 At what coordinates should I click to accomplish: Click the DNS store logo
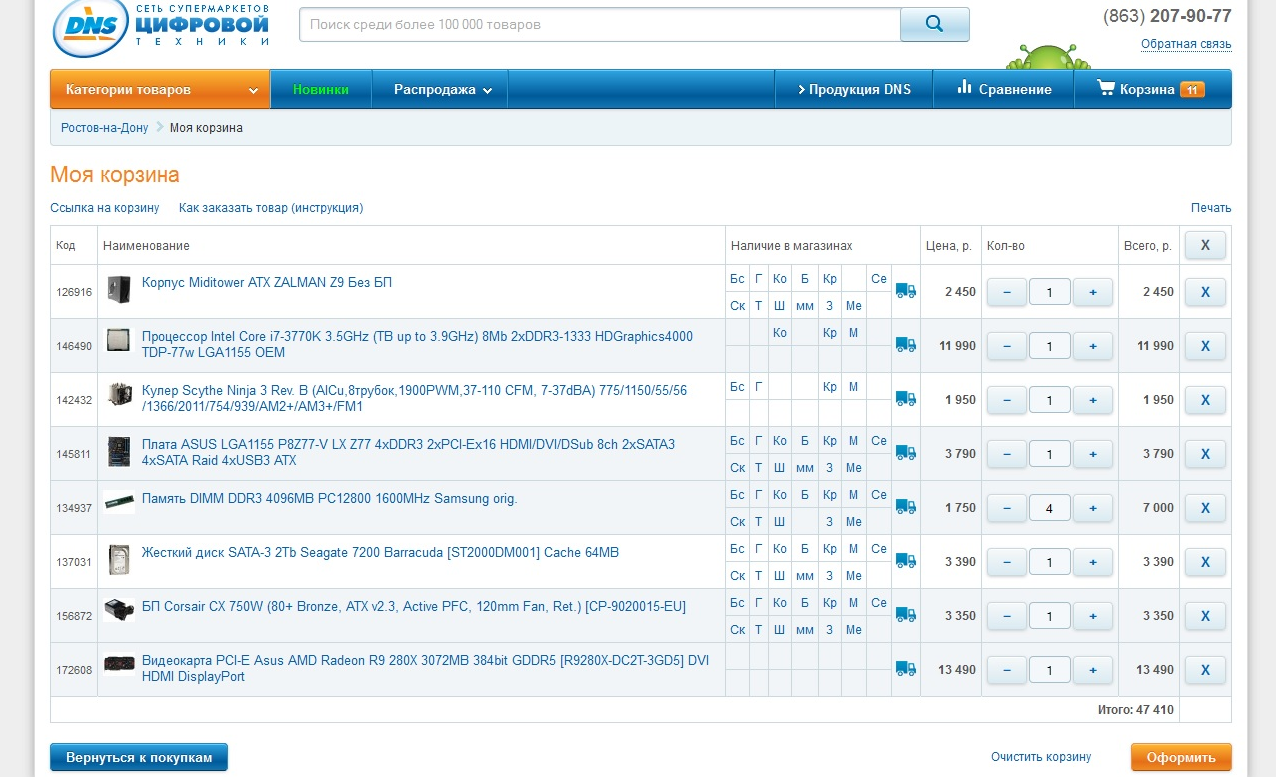pos(162,27)
